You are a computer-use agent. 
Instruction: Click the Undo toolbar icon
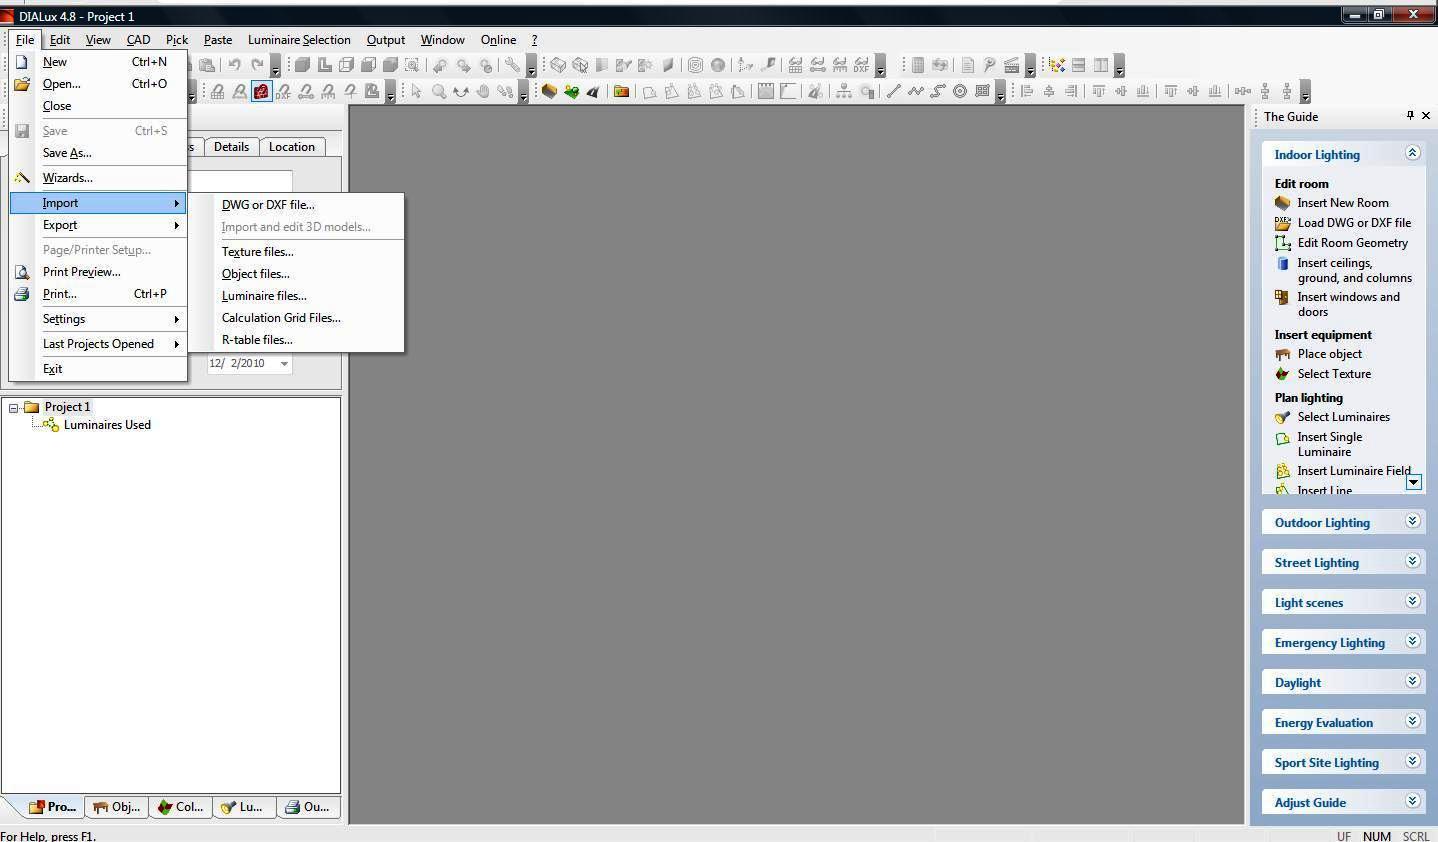click(x=234, y=65)
